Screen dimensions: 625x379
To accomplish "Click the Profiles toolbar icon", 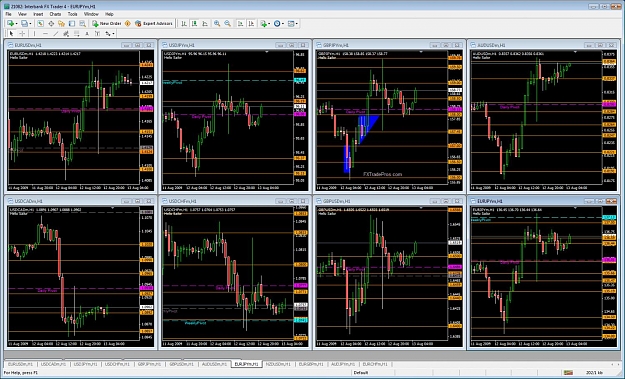I will click(24, 24).
